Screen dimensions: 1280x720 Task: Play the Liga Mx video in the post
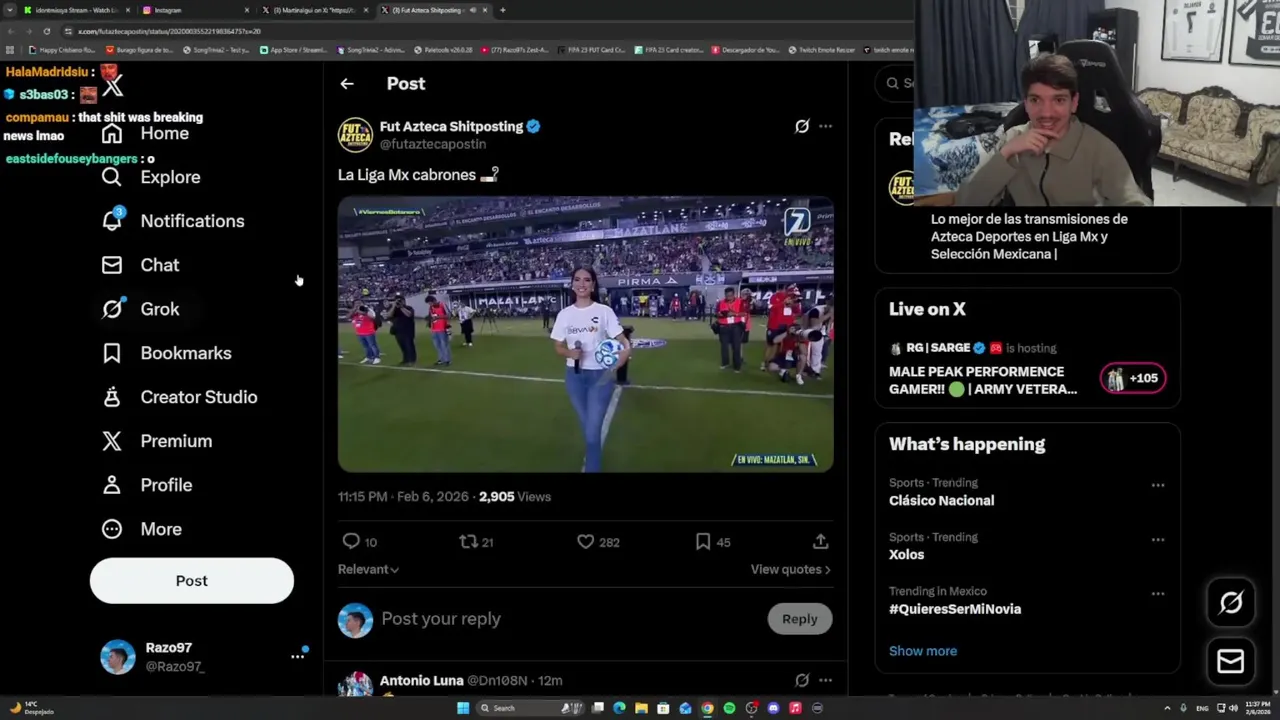[585, 334]
